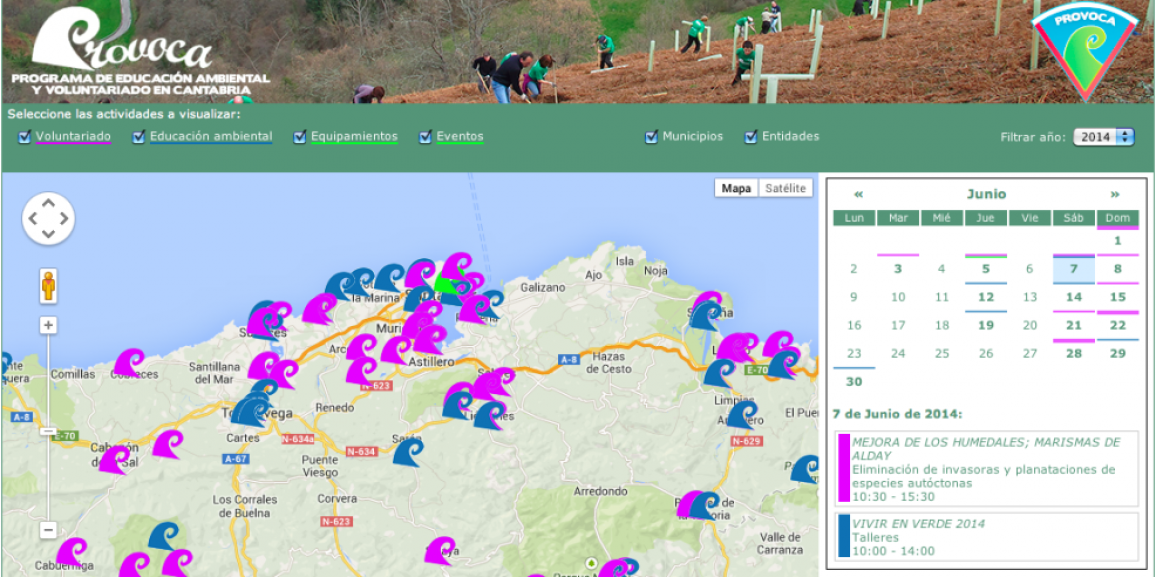
Task: Select June 22 in the calendar
Action: [1118, 326]
